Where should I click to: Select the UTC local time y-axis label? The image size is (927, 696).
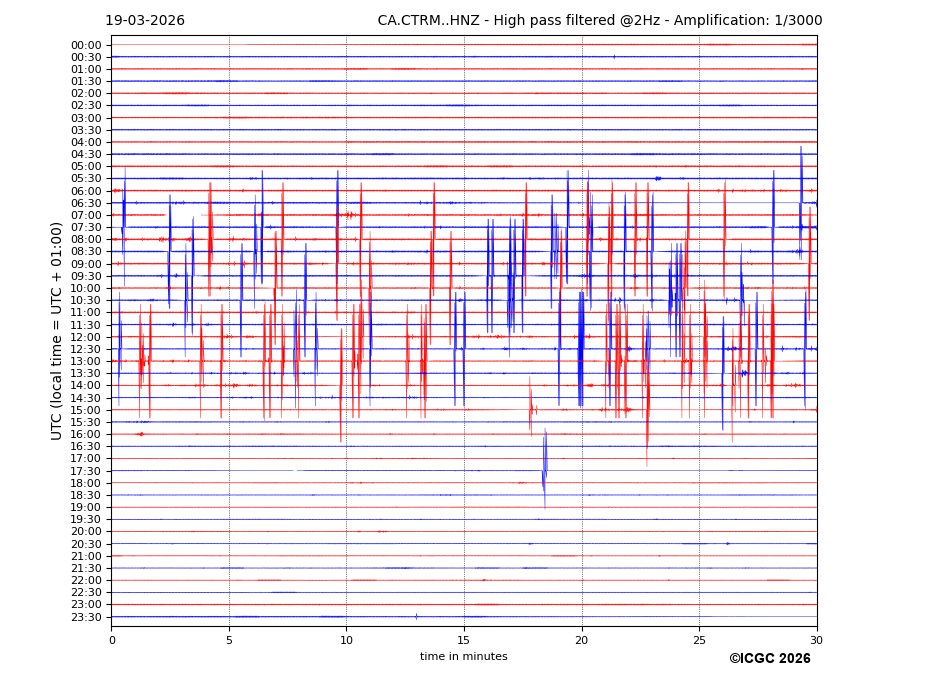tap(57, 331)
